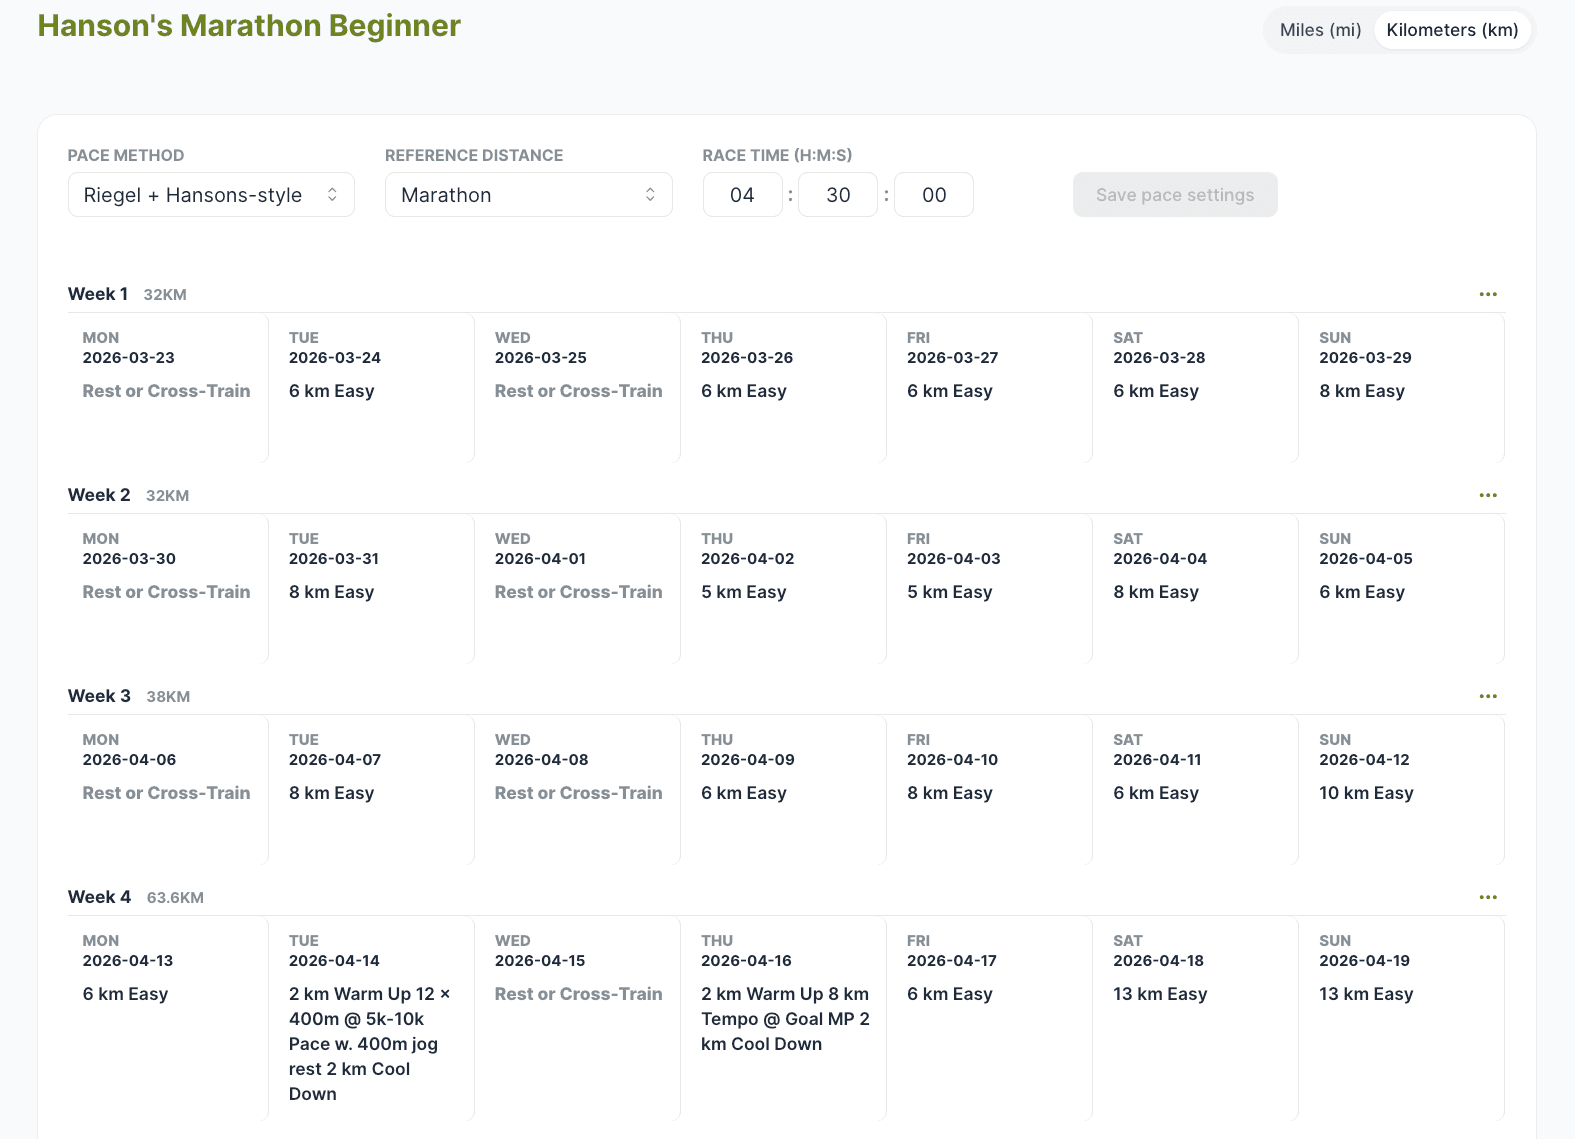Viewport: 1575px width, 1139px height.
Task: Open Thursday 2026-04-09 6 km Easy workout
Action: coord(786,790)
